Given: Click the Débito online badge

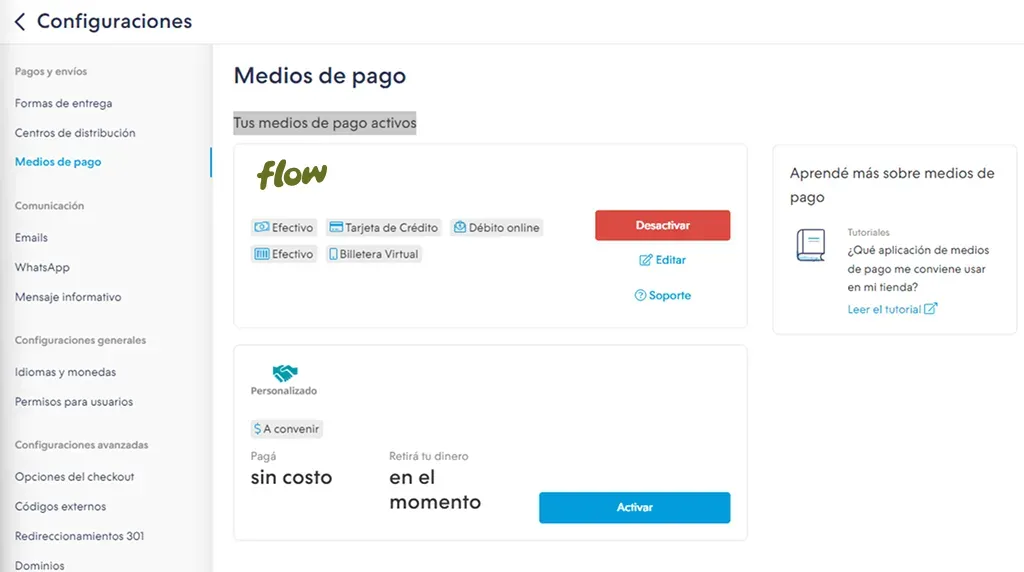Looking at the screenshot, I should [x=496, y=227].
